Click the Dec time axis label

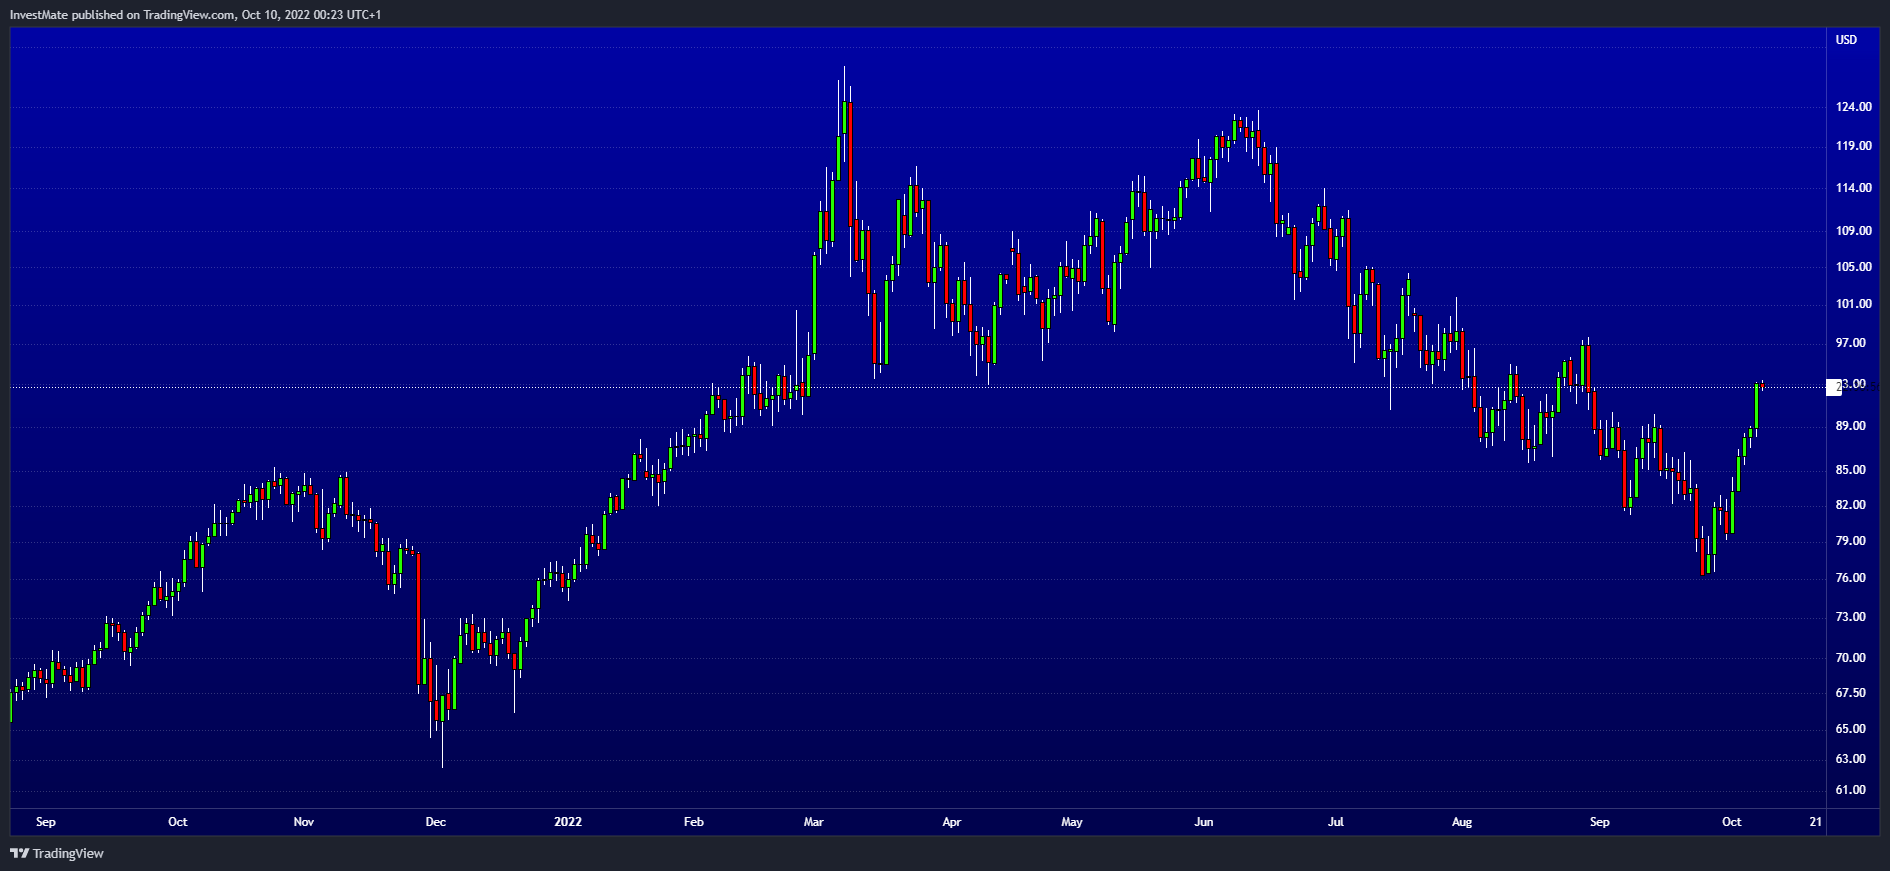coord(436,822)
